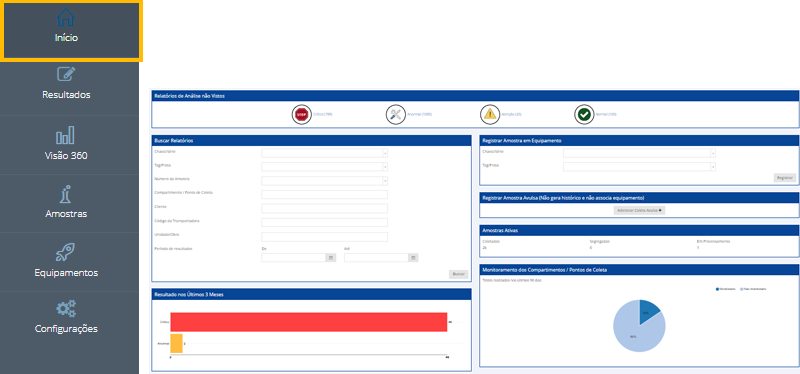This screenshot has width=800, height=374.
Task: Open Equipamentos rocket icon
Action: pos(66,253)
